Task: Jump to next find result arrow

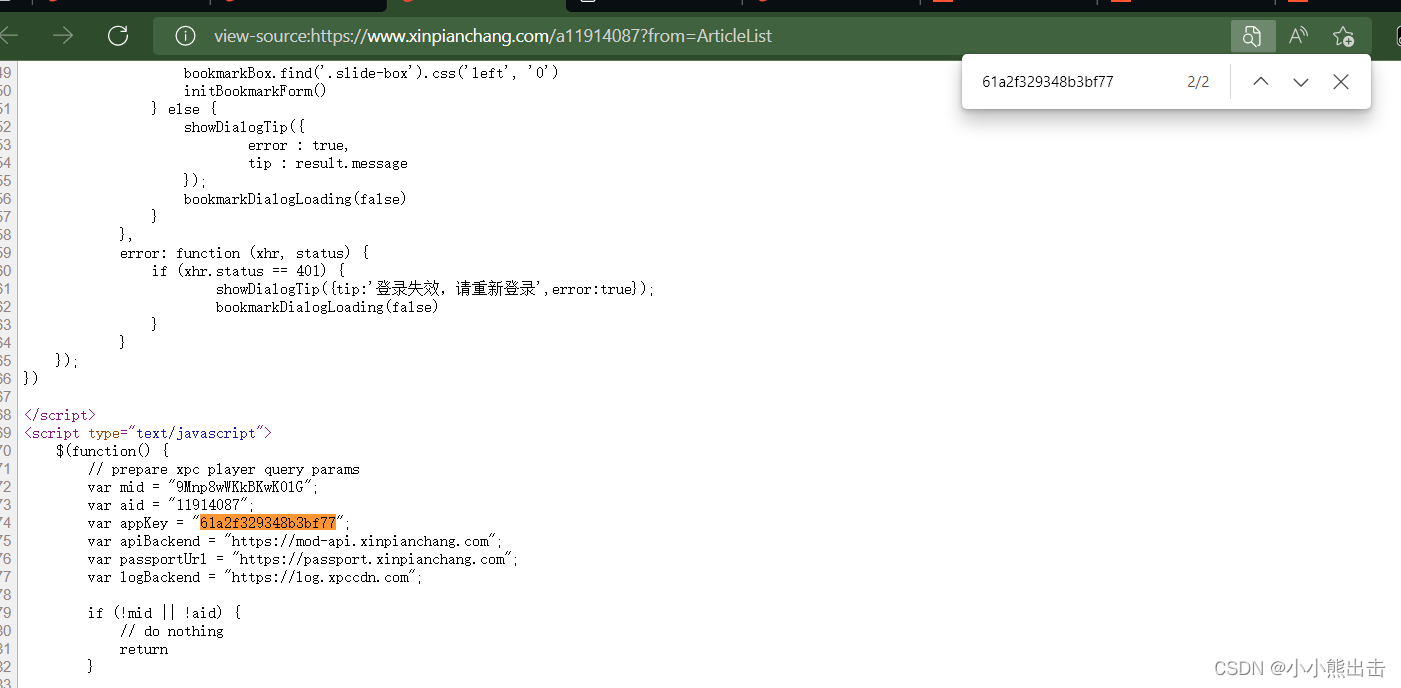Action: (x=1301, y=82)
